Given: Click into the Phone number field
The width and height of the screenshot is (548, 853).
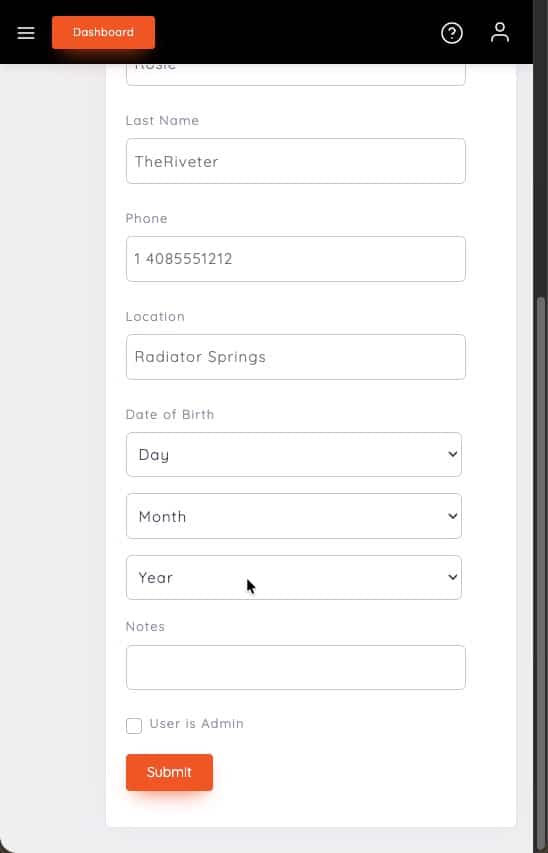Looking at the screenshot, I should (x=295, y=259).
